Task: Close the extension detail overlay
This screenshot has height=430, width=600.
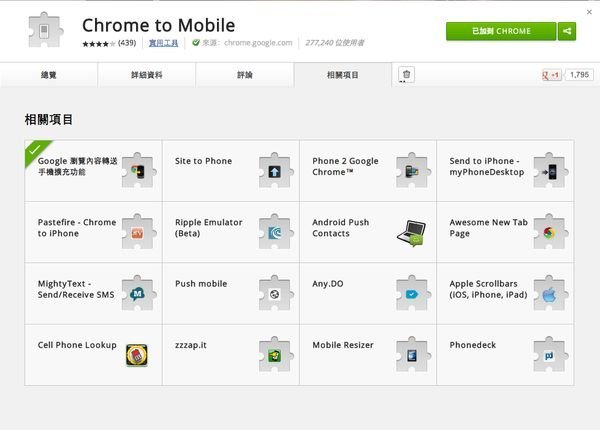Action: pos(591,8)
